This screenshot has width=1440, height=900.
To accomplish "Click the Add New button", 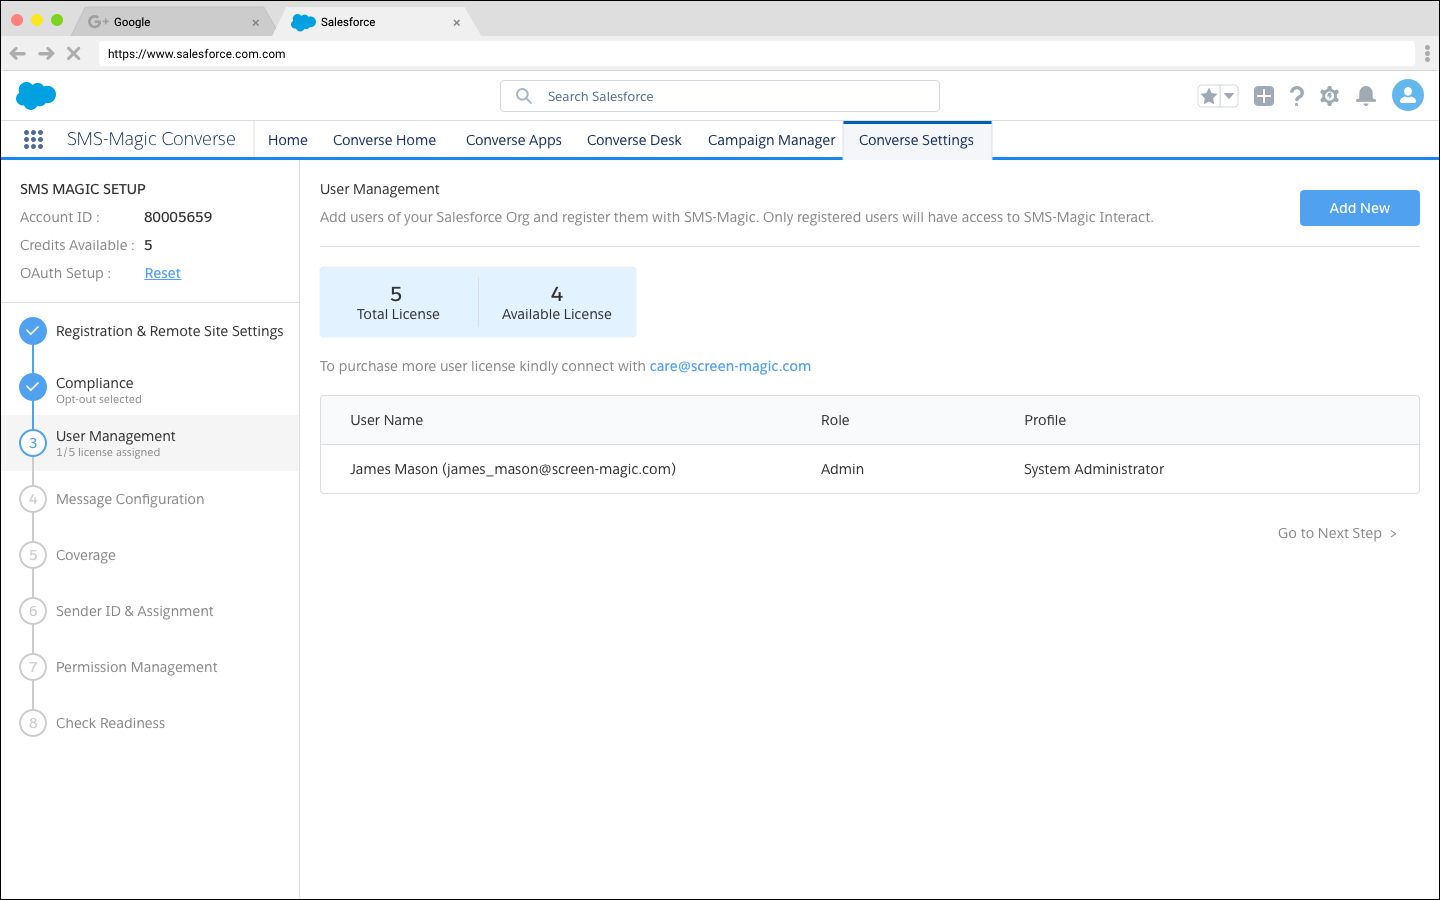I will (x=1359, y=208).
